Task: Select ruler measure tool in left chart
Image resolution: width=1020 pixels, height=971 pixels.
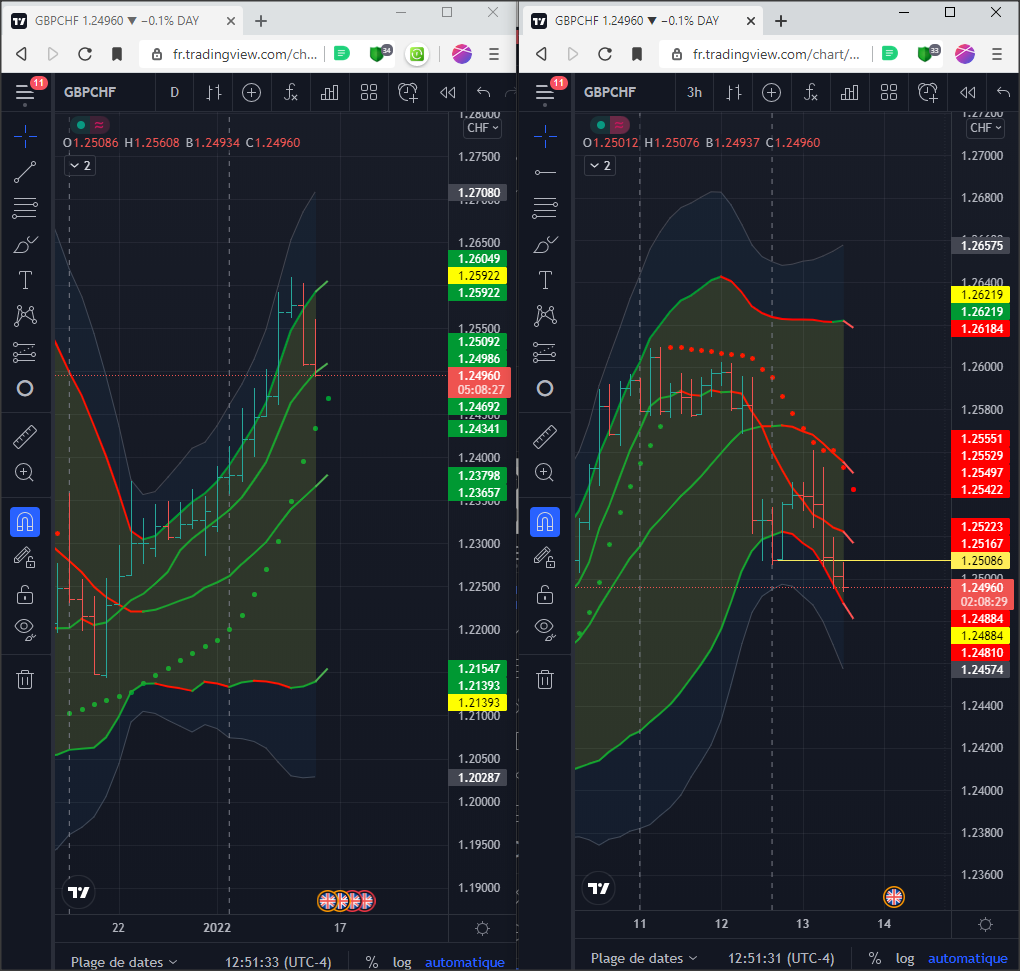Action: [x=25, y=436]
